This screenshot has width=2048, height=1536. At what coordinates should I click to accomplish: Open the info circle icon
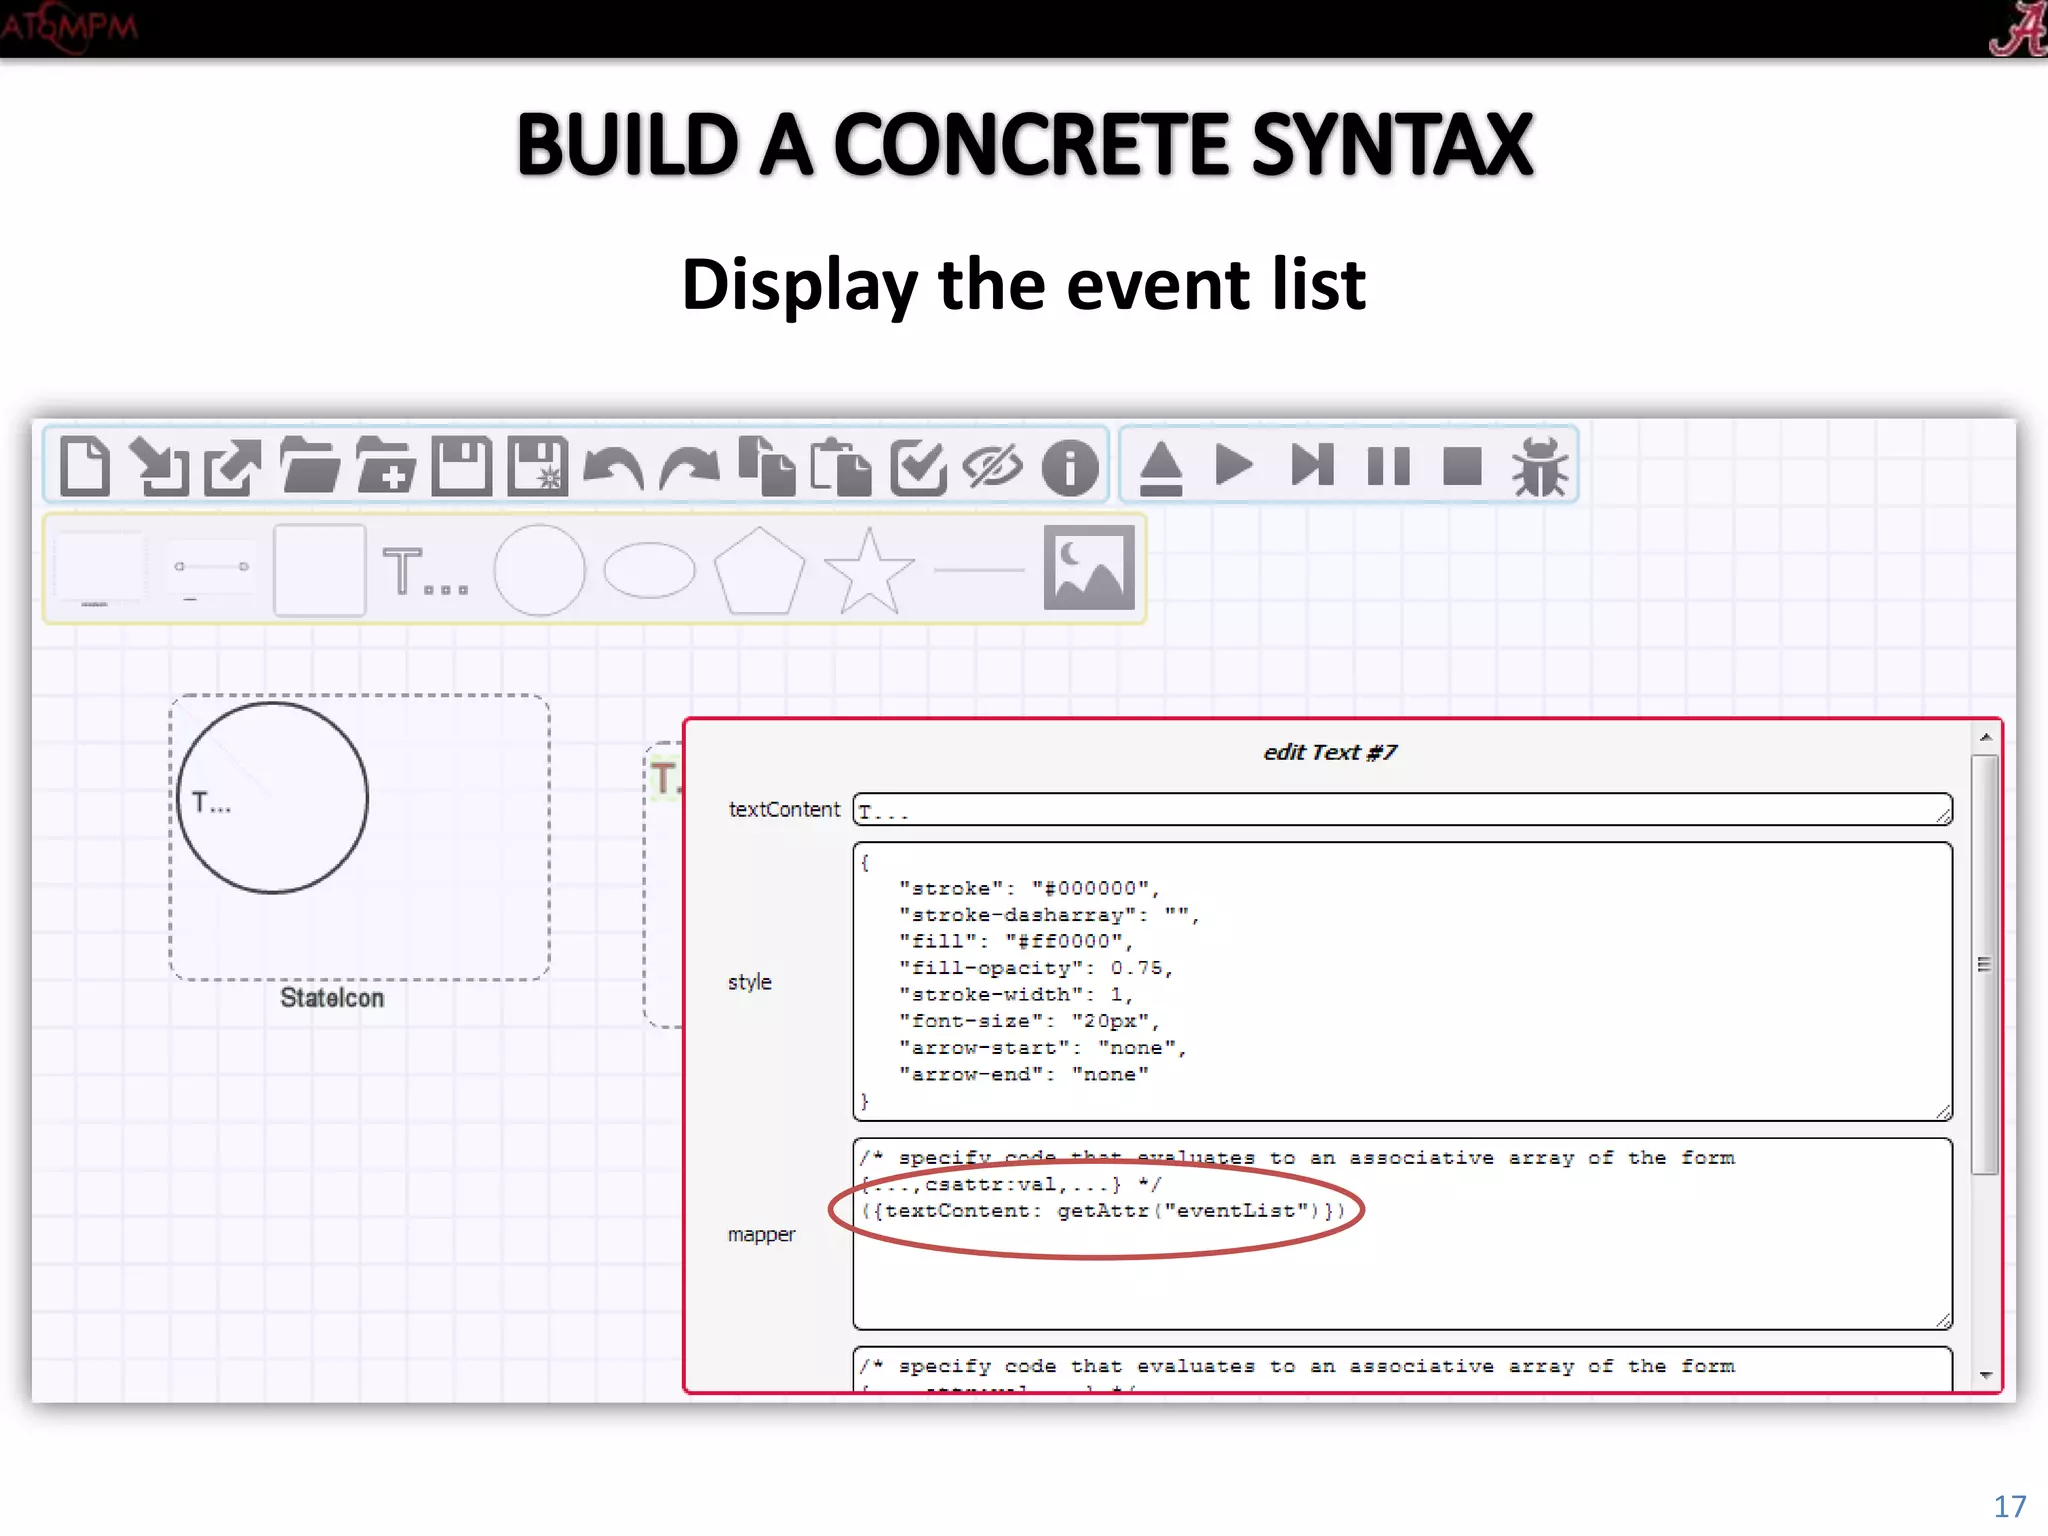(1070, 467)
